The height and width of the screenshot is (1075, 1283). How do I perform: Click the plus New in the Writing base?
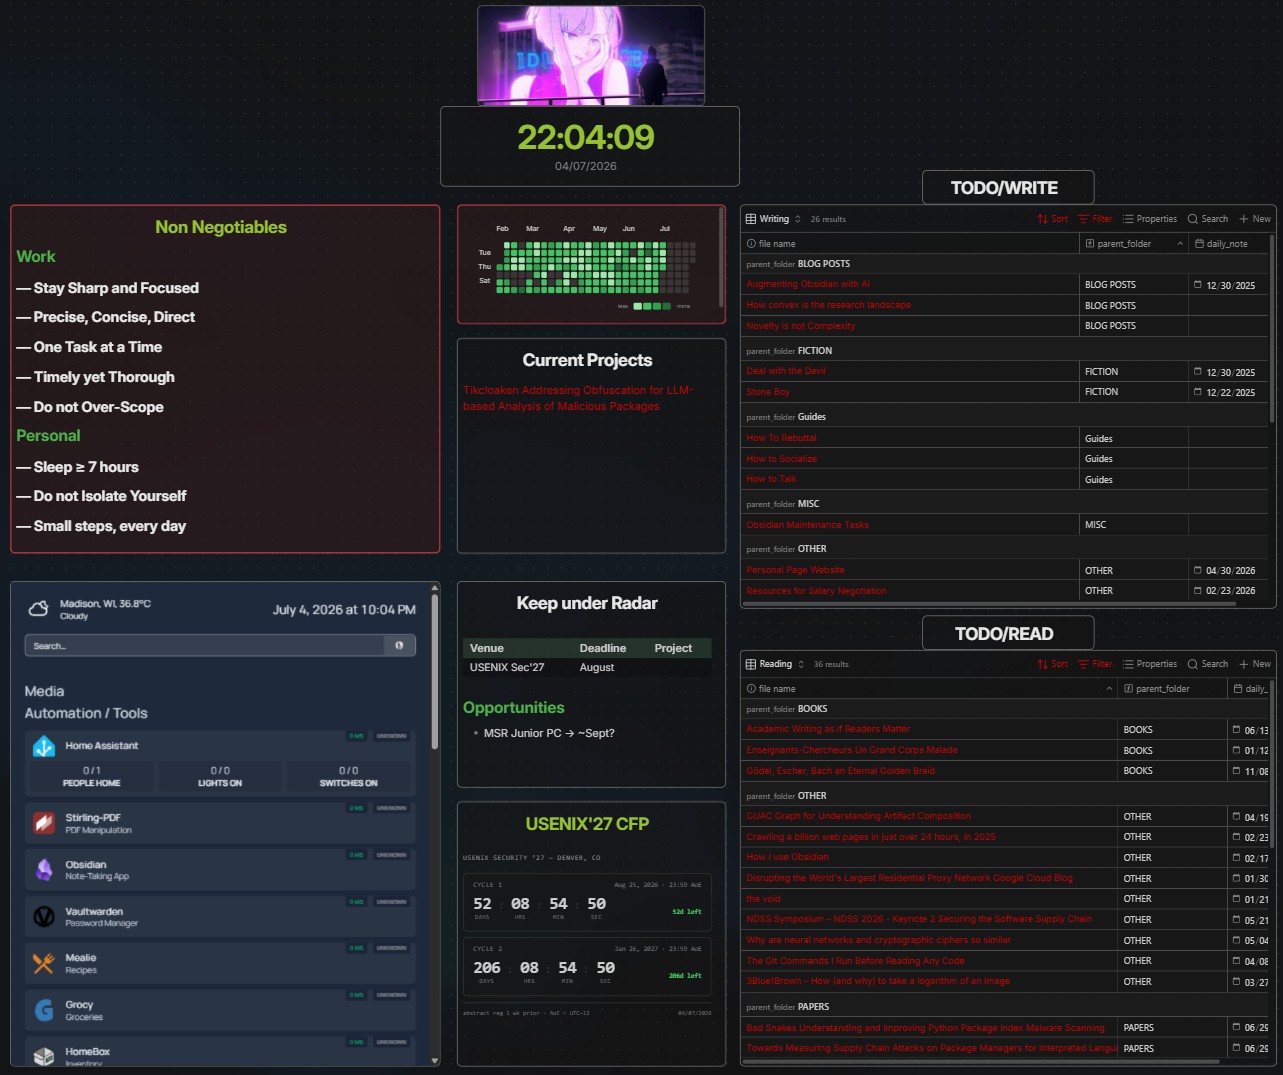tap(1255, 219)
